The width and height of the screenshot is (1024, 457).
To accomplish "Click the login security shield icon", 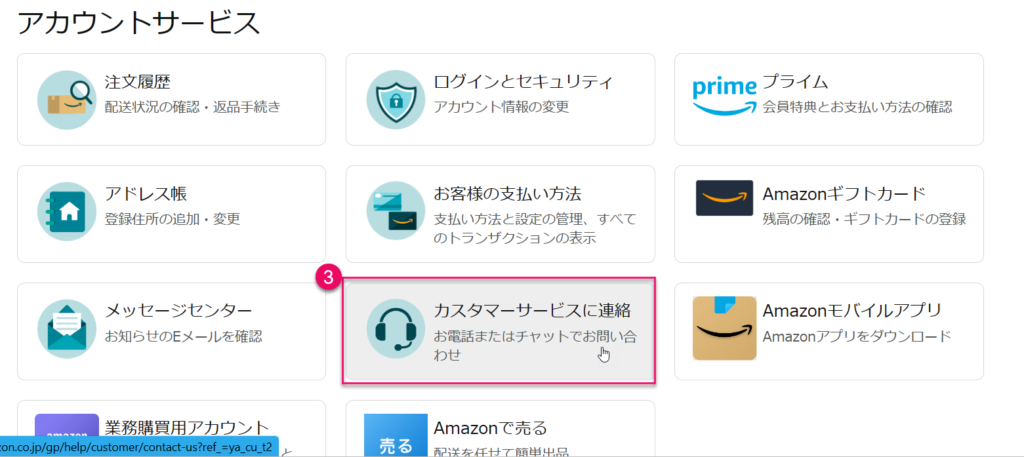I will pyautogui.click(x=396, y=99).
